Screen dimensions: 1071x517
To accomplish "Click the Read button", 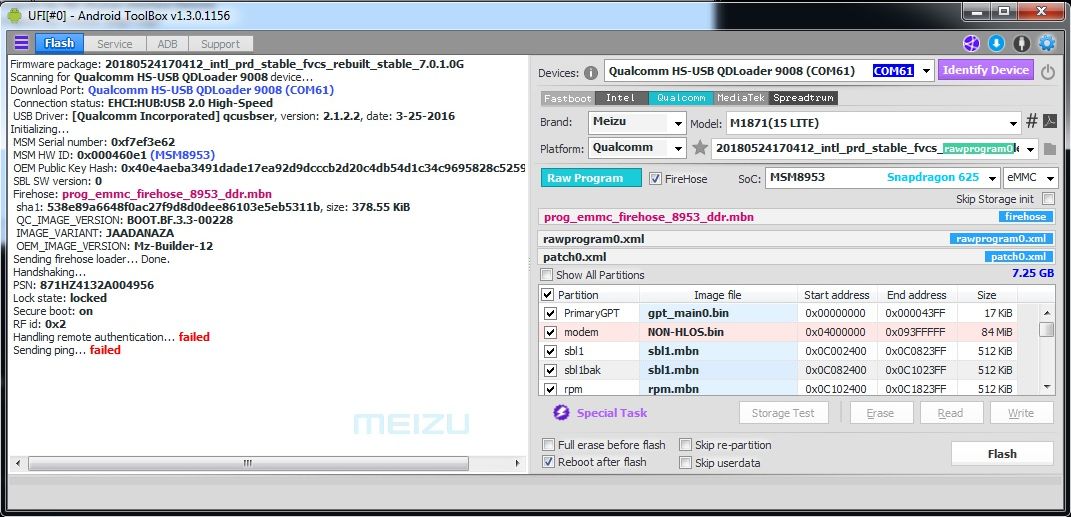I will (x=950, y=413).
